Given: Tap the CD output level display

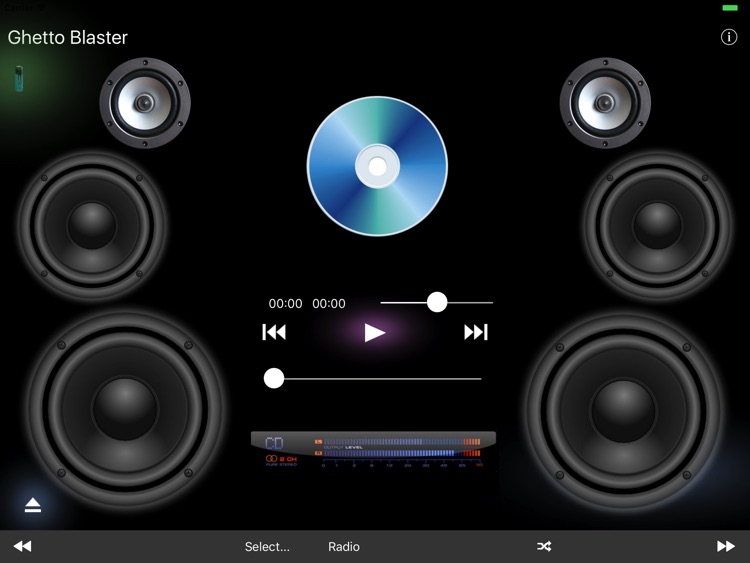Looking at the screenshot, I should (374, 450).
